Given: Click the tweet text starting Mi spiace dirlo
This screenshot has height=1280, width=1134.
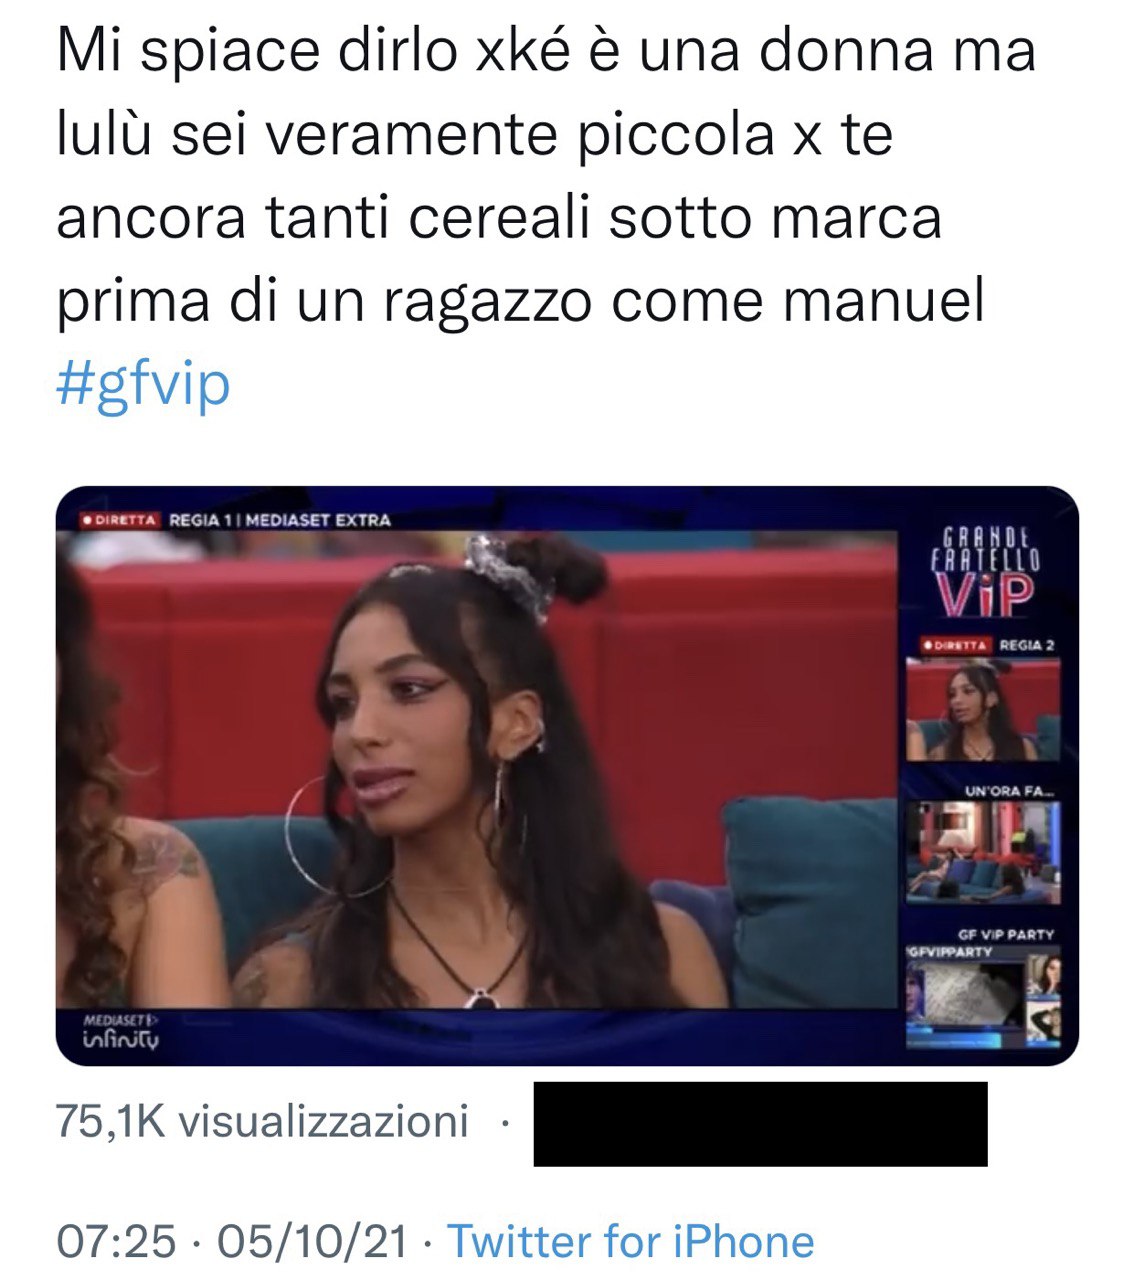Looking at the screenshot, I should coord(546,177).
